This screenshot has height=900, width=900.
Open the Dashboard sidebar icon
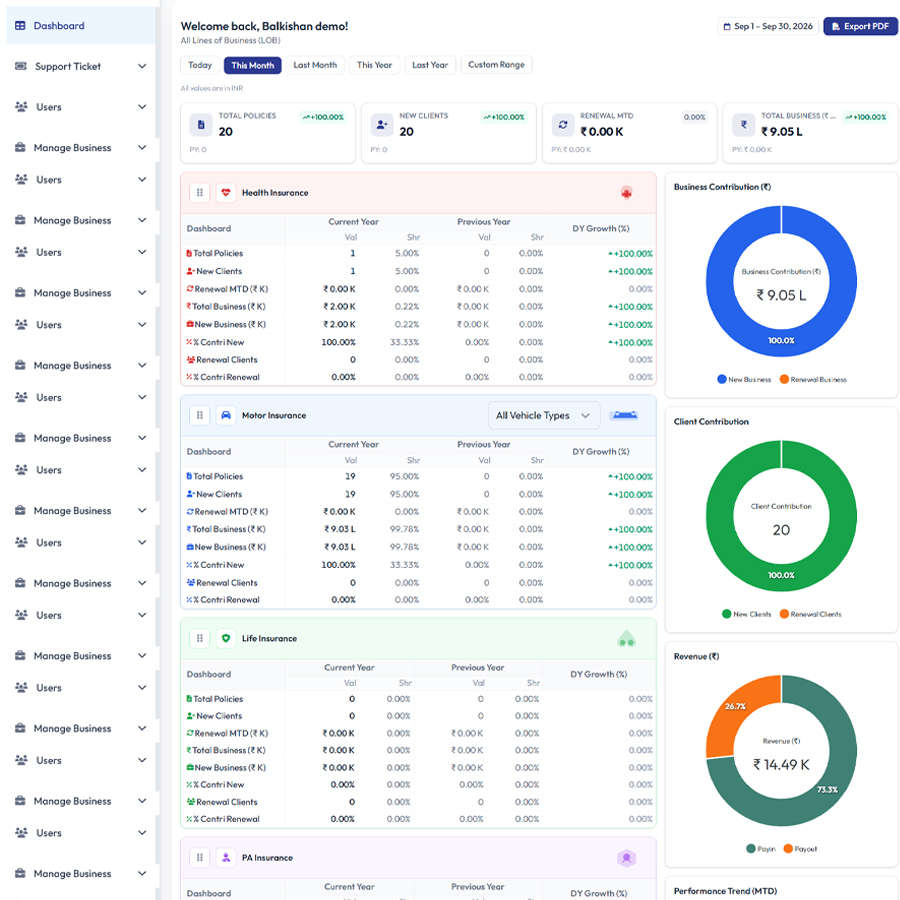20,26
